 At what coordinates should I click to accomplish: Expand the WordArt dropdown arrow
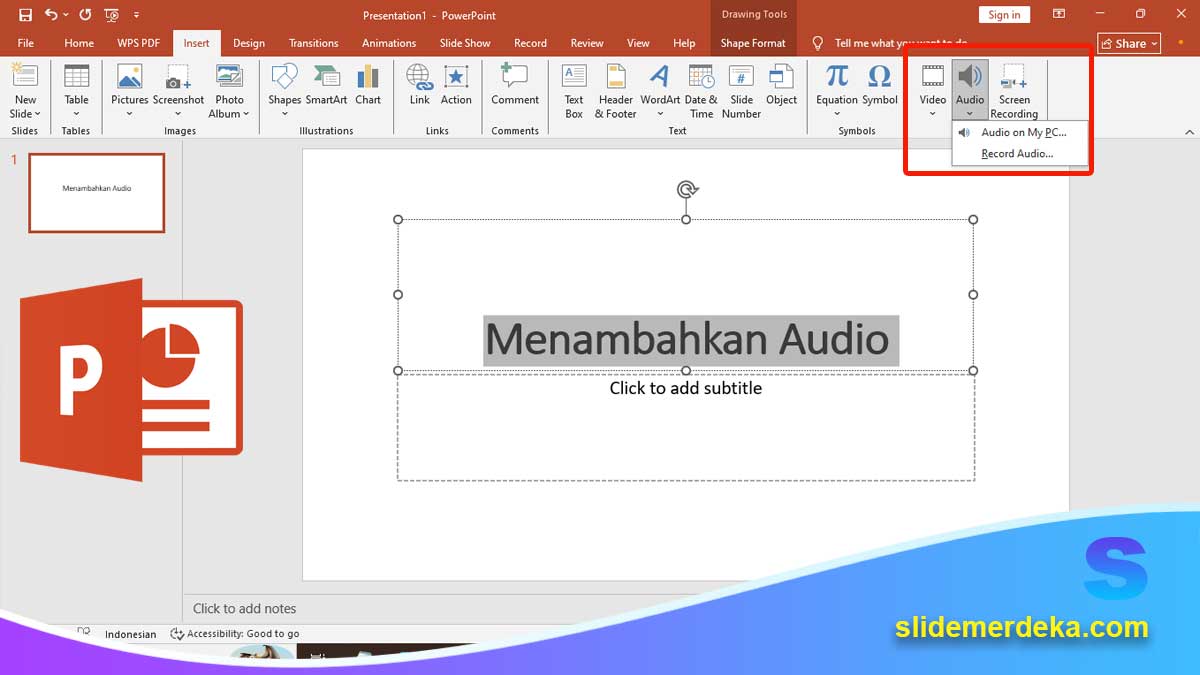[x=660, y=113]
